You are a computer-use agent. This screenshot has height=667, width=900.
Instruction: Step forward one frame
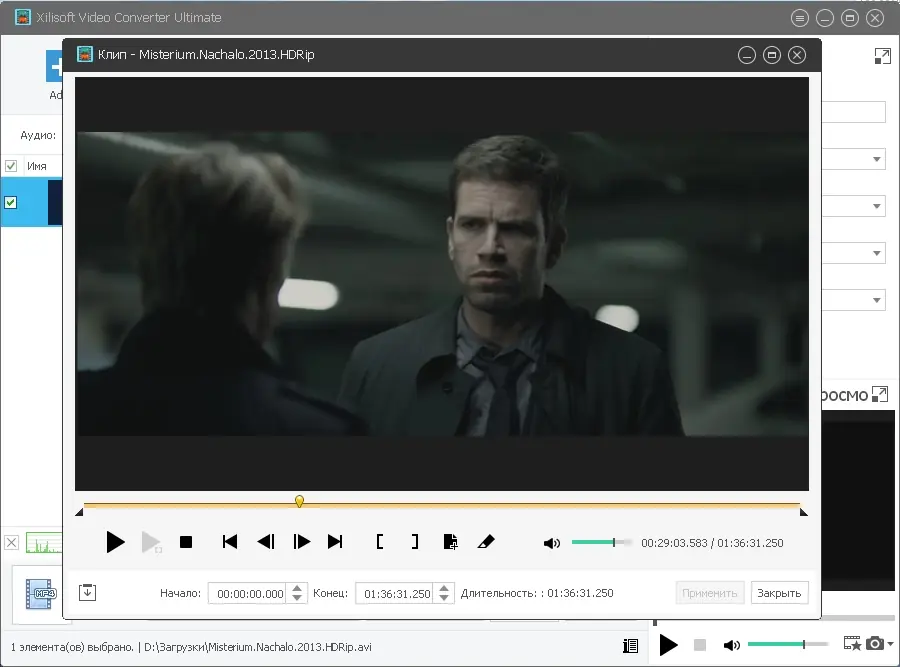(301, 542)
